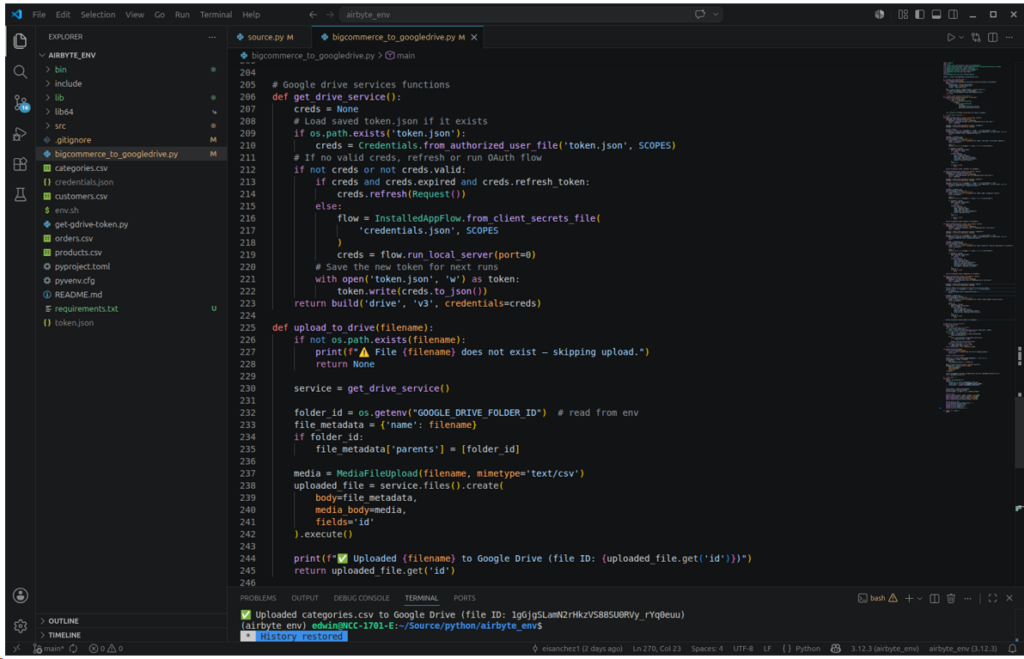Go back with the navigation arrow
This screenshot has height=659, width=1024.
313,14
